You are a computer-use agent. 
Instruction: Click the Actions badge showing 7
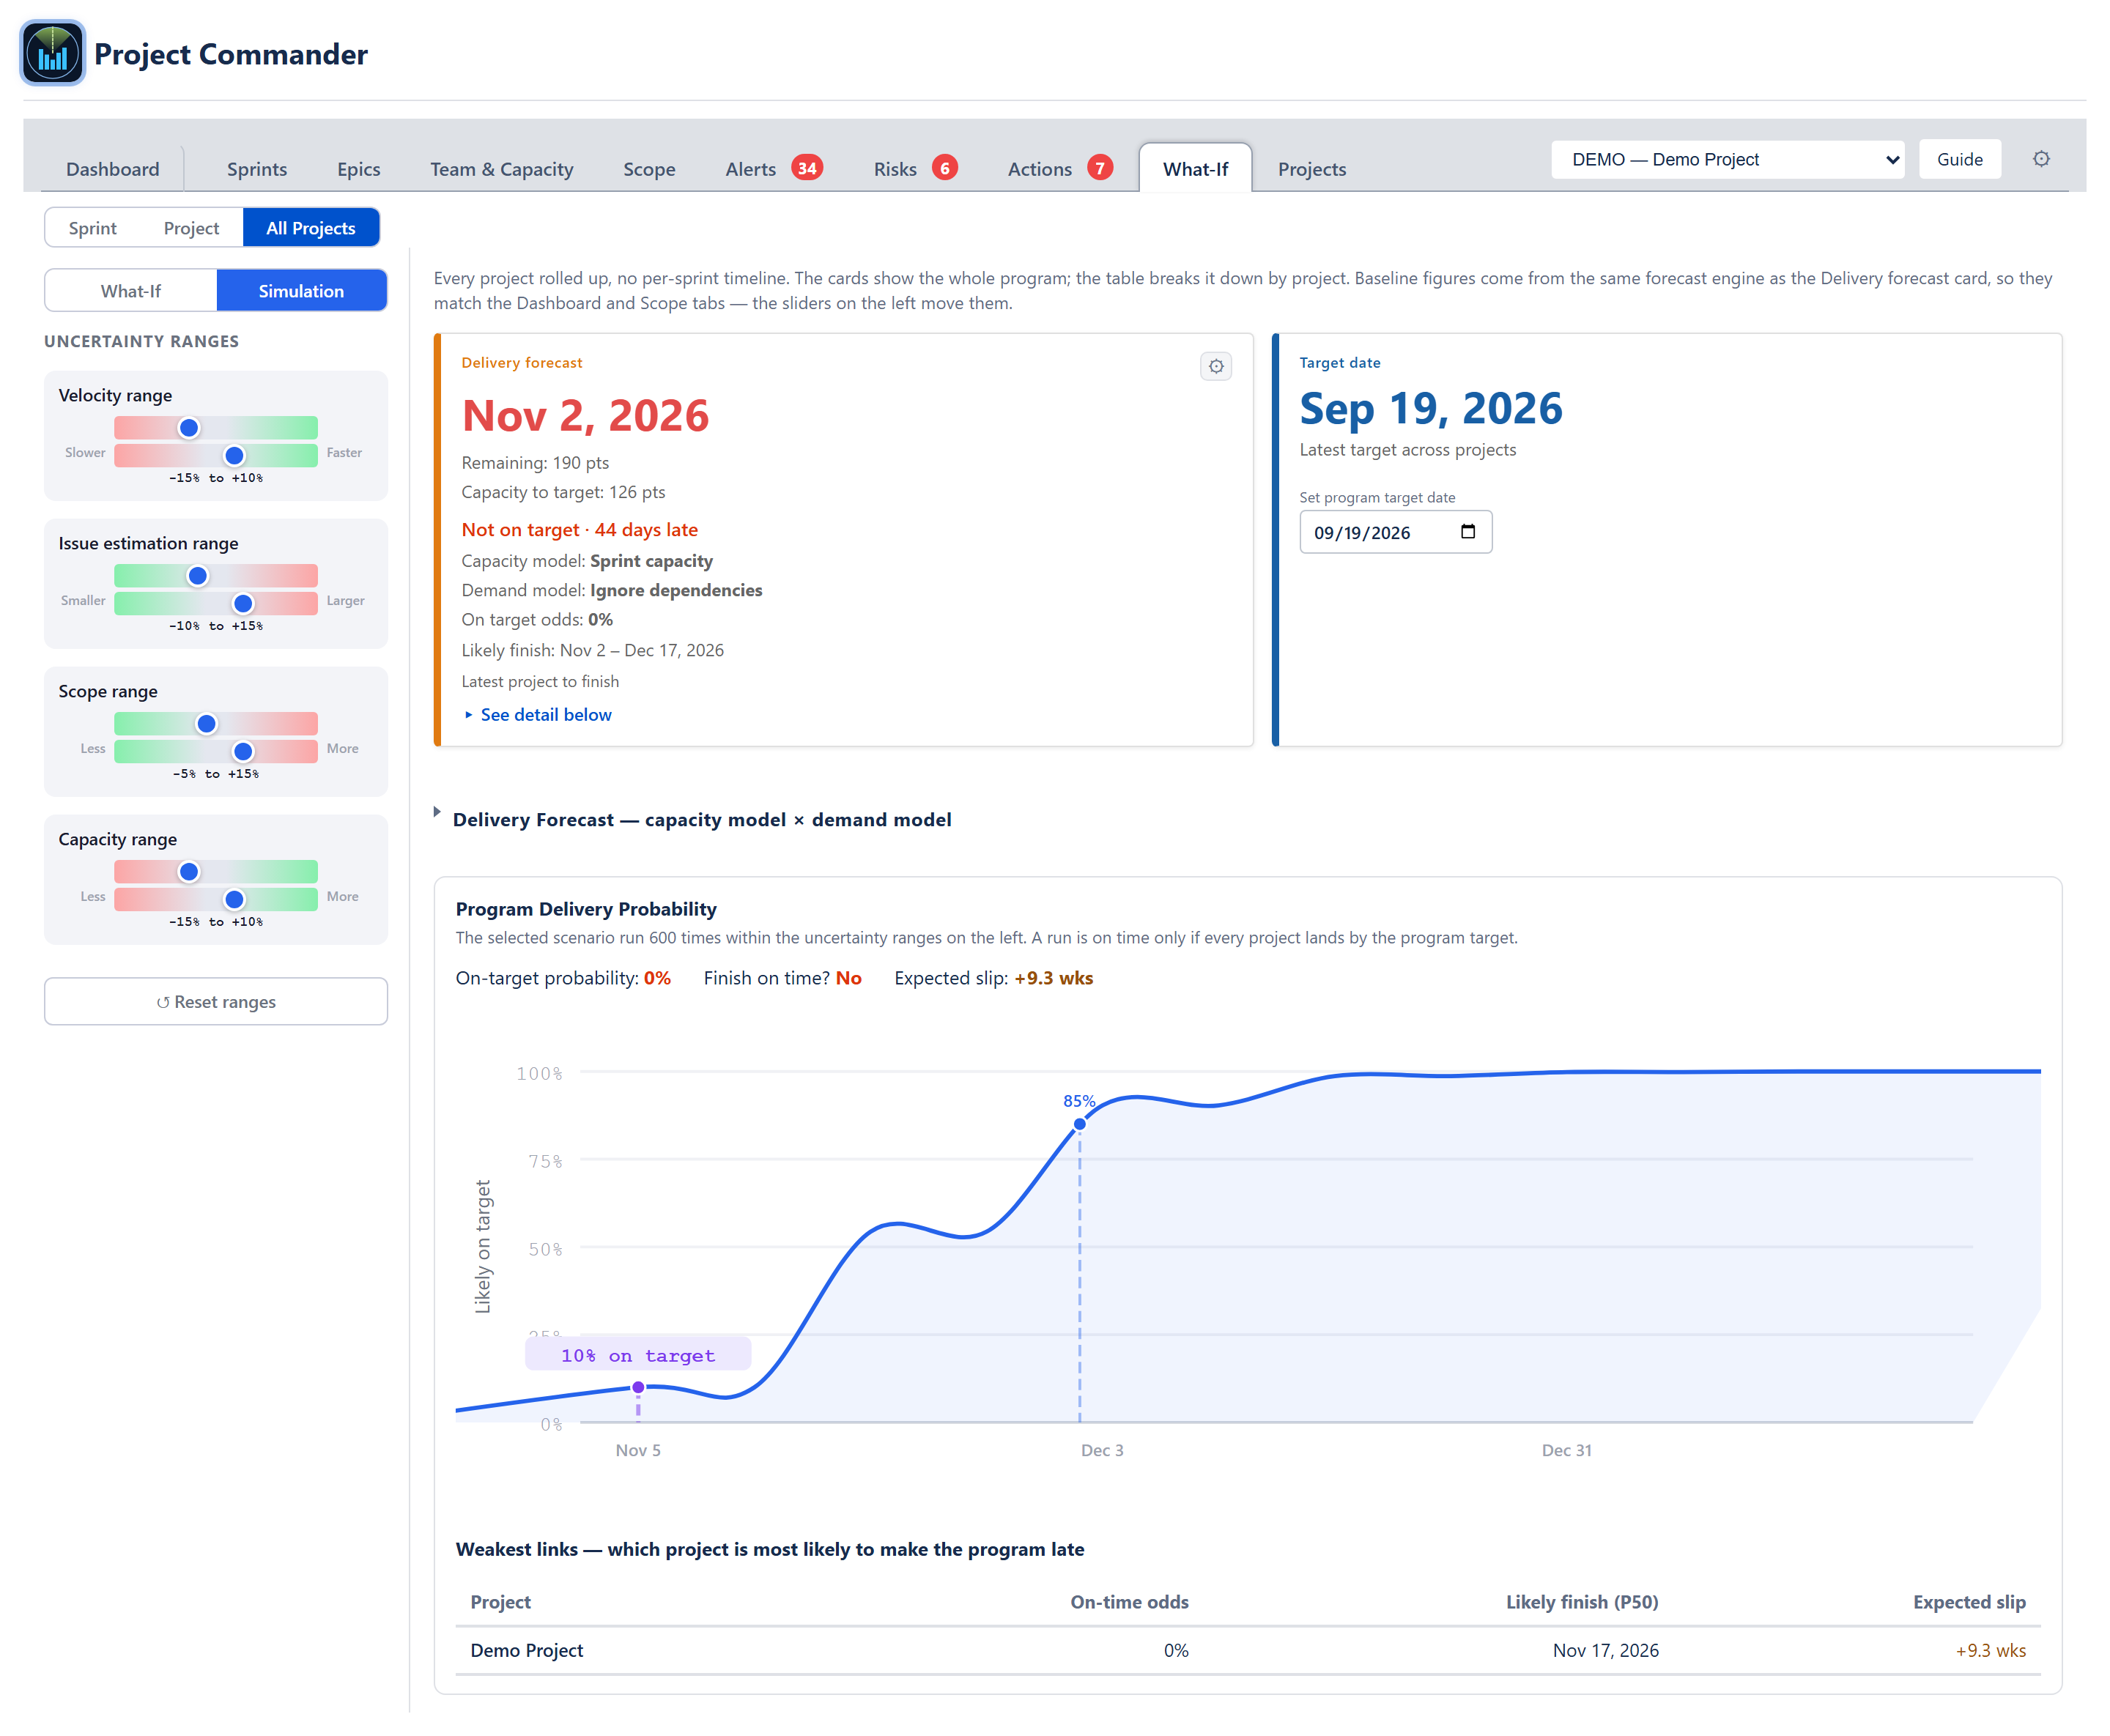tap(1100, 168)
